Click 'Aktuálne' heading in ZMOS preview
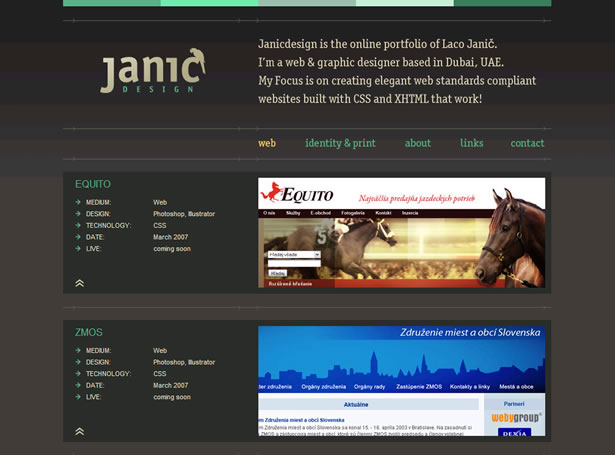This screenshot has height=455, width=615. pyautogui.click(x=356, y=404)
